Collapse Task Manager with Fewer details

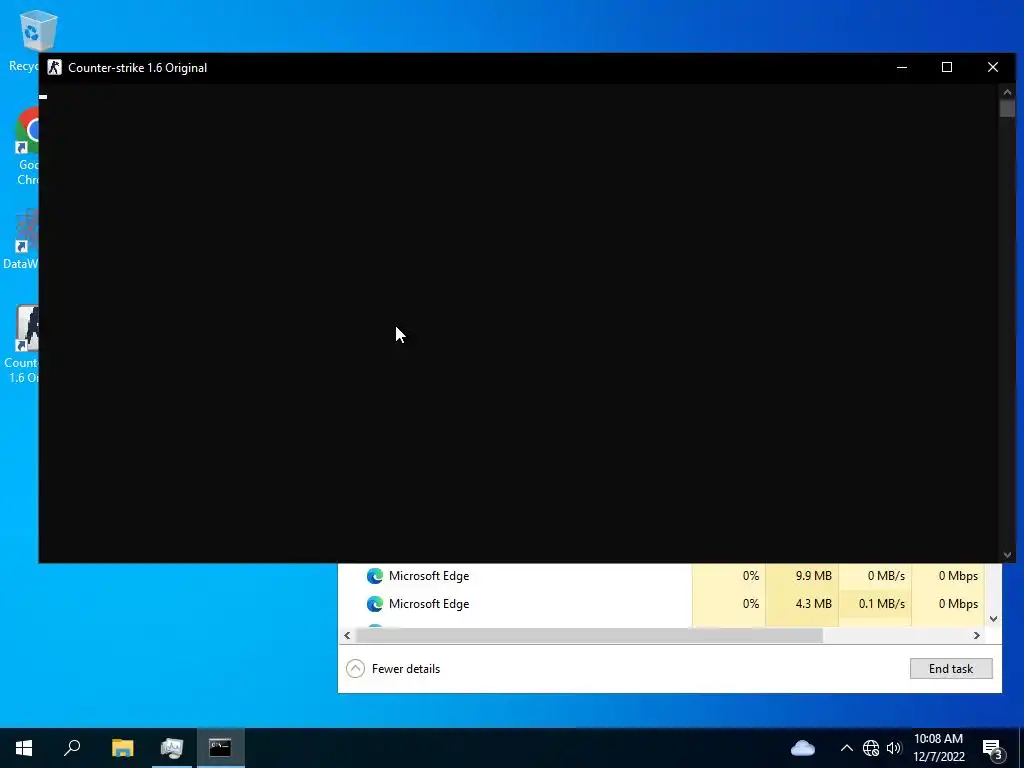click(x=393, y=669)
